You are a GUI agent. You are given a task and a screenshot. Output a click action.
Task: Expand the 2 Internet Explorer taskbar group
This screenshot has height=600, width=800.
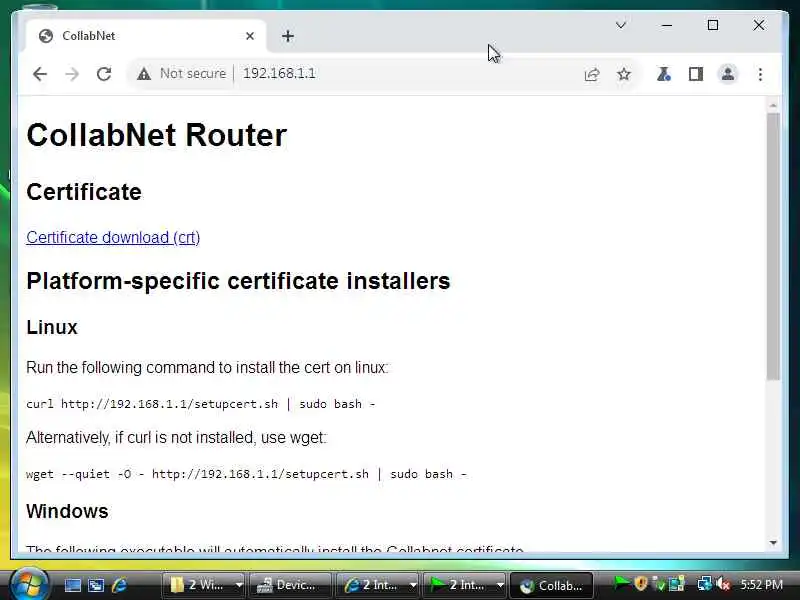pos(378,585)
